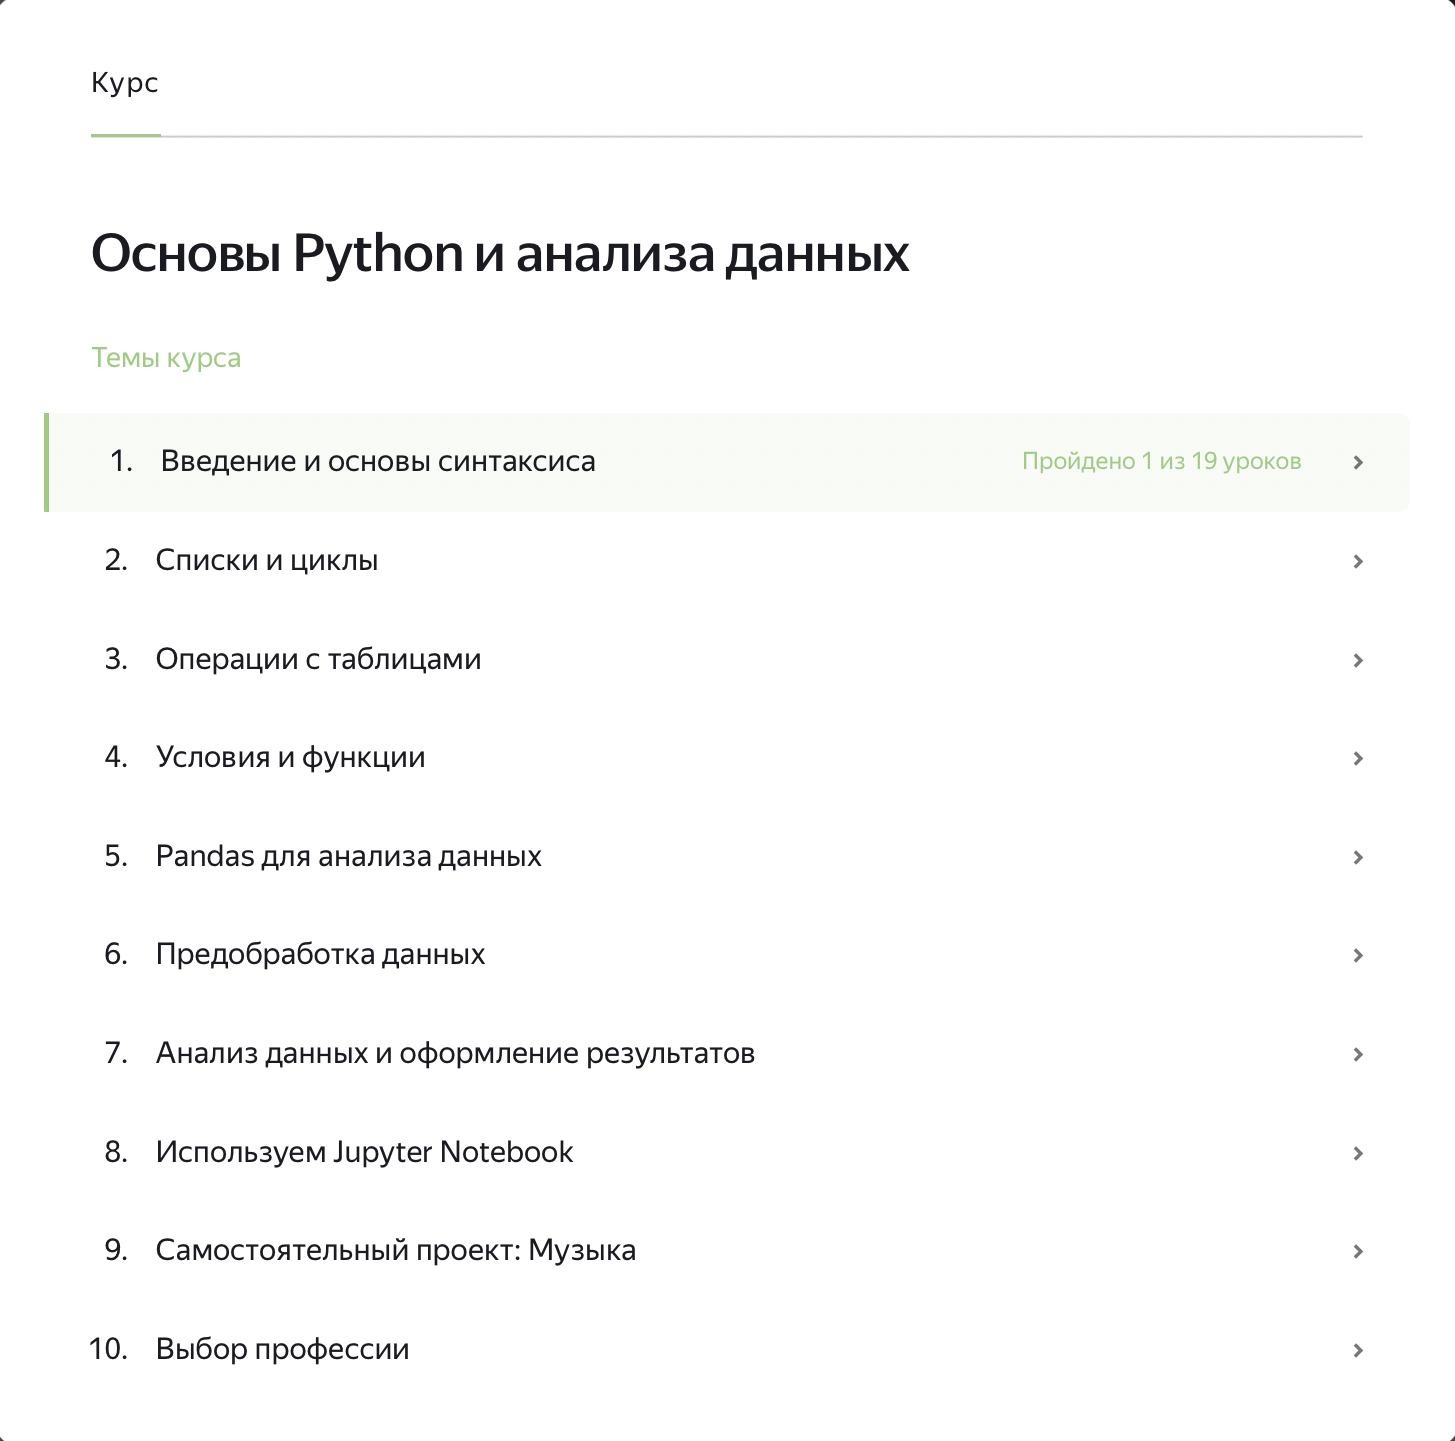Image resolution: width=1455 pixels, height=1441 pixels.
Task: Expand chevron of Pandas для анализа данных
Action: pos(1358,857)
